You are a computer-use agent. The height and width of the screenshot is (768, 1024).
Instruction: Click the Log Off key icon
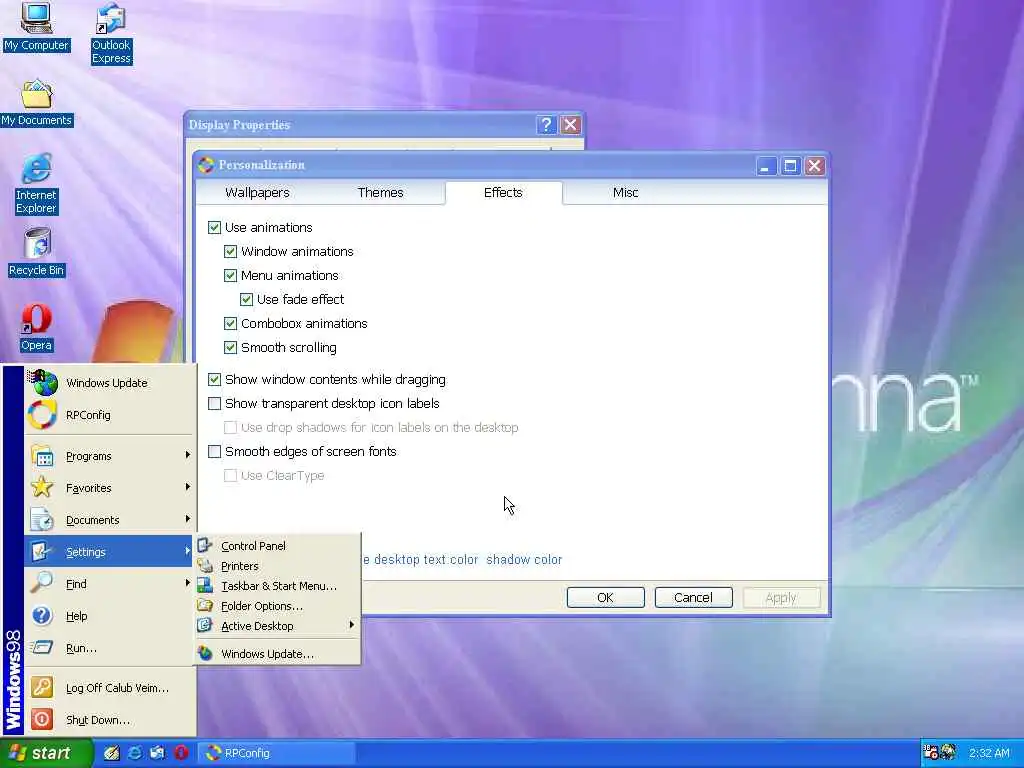[x=42, y=687]
